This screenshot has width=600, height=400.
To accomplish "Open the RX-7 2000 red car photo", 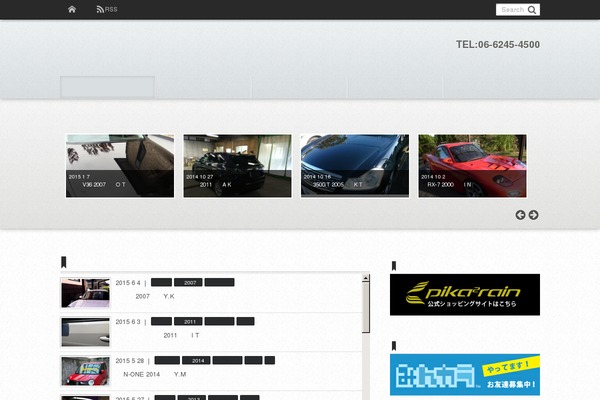I will click(x=472, y=166).
